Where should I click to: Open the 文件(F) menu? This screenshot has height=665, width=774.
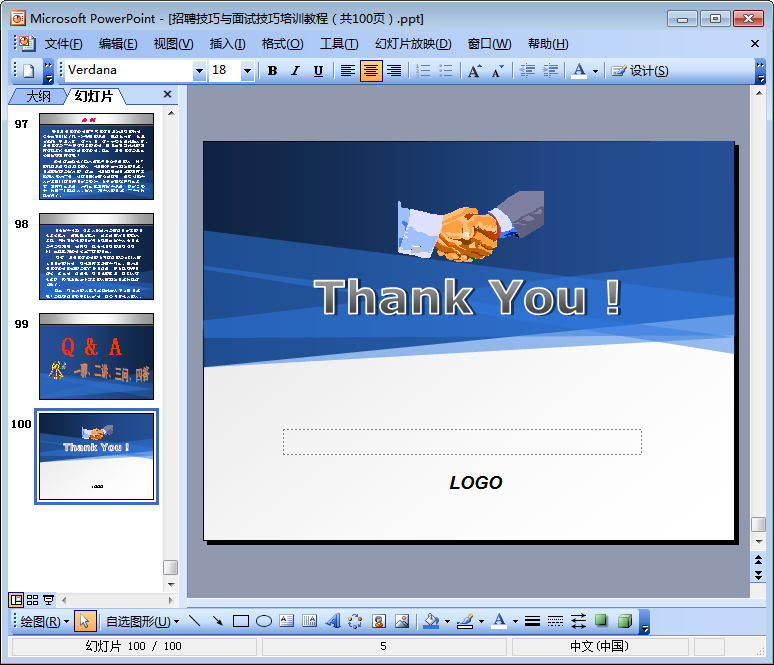[63, 44]
